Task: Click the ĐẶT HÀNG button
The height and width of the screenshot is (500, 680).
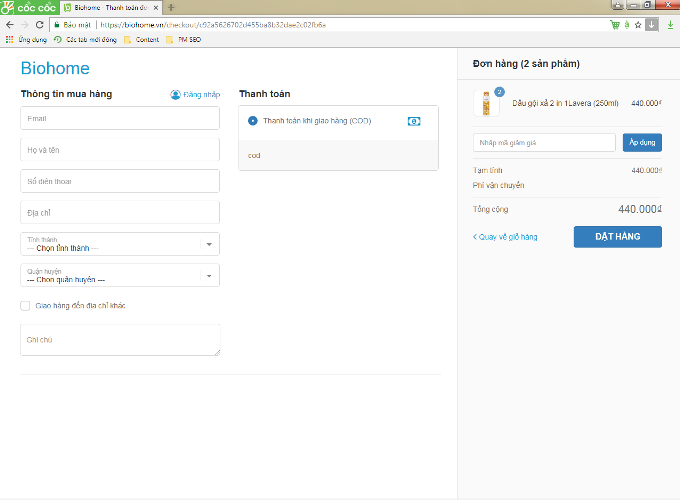Action: click(x=617, y=237)
